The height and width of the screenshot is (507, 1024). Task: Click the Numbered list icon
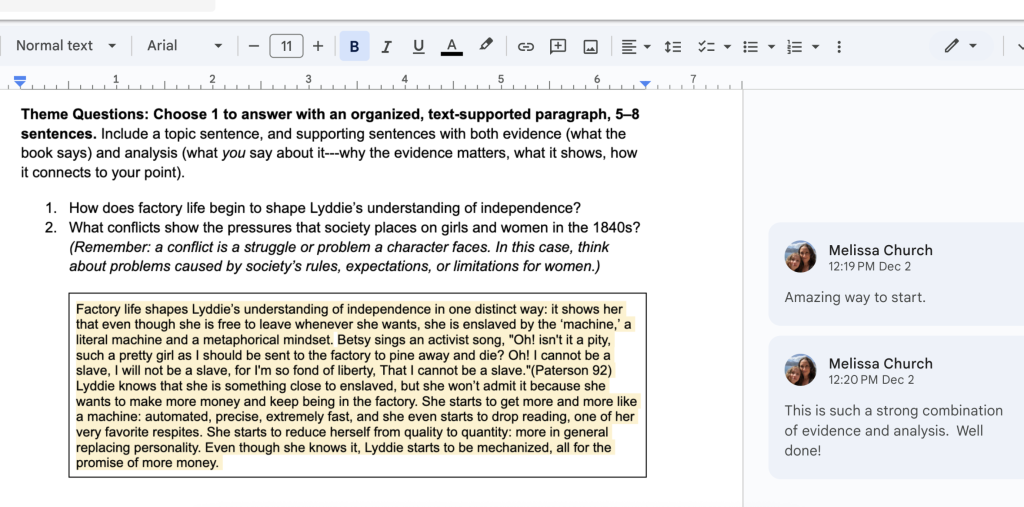tap(795, 46)
